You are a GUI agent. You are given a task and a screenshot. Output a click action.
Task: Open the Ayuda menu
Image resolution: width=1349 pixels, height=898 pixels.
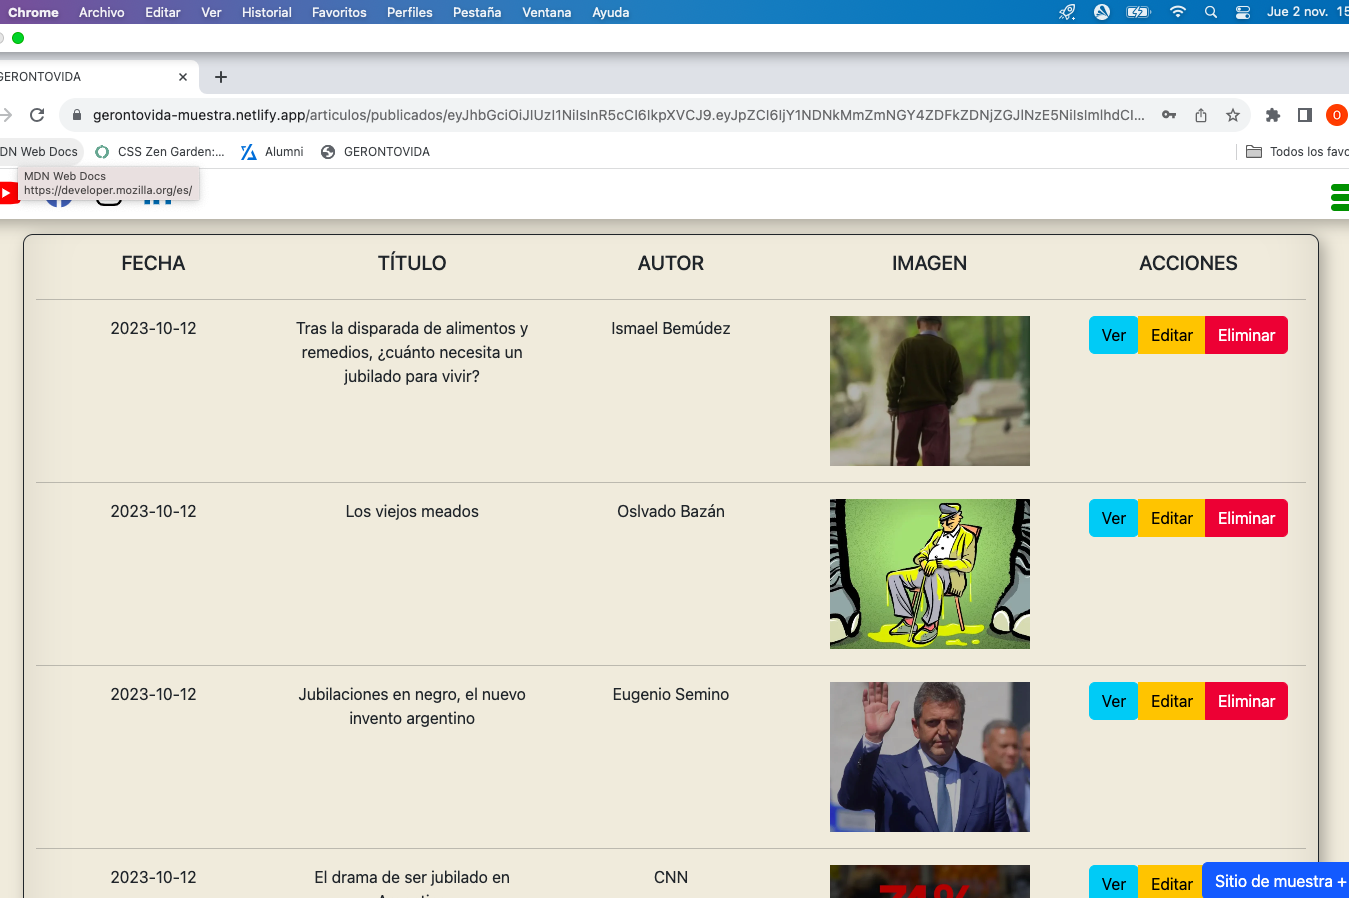point(611,12)
